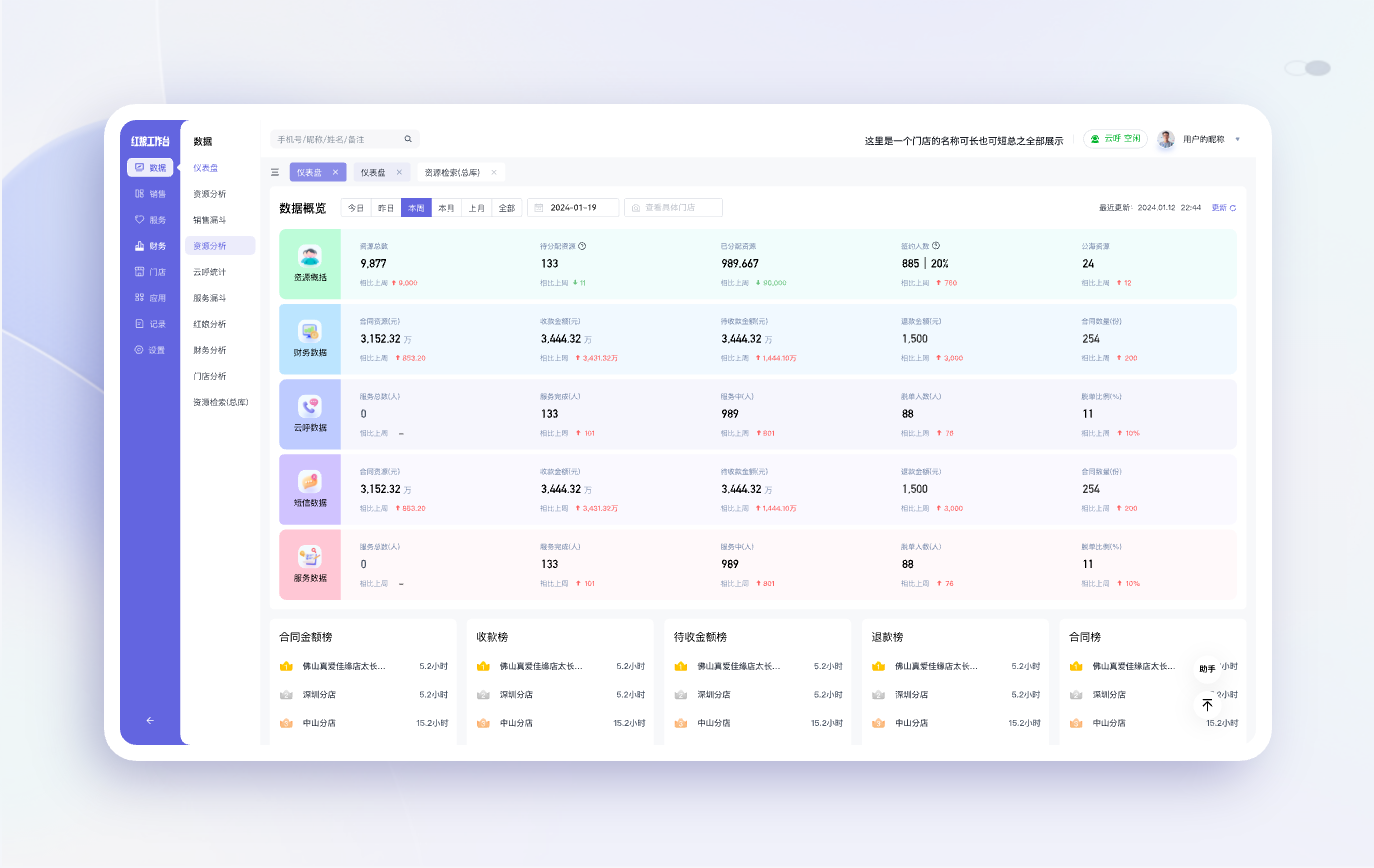Viewport: 1374px width, 868px height.
Task: Click the bronze crown beside 中山分店 in 退款榜
Action: 878,723
